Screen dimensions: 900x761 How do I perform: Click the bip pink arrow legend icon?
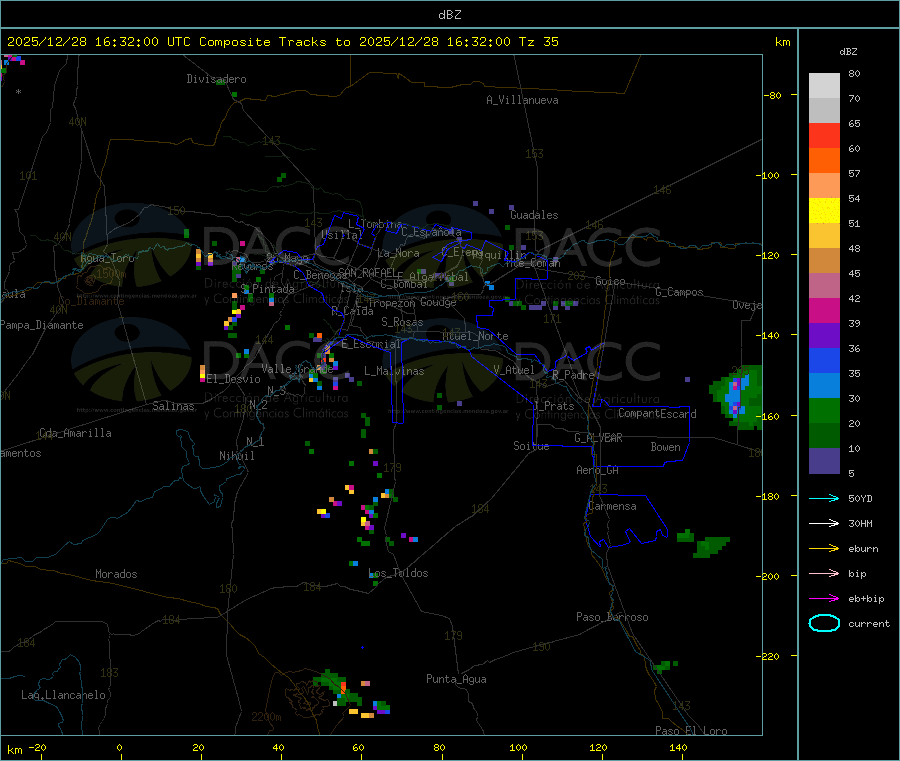pyautogui.click(x=824, y=573)
